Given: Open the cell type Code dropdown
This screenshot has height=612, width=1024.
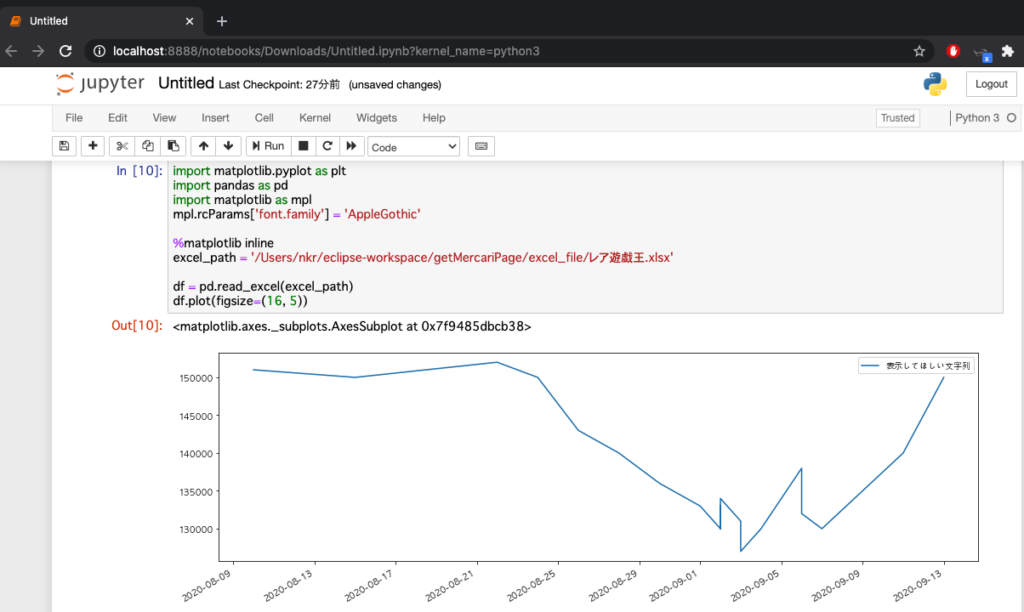Looking at the screenshot, I should [413, 147].
